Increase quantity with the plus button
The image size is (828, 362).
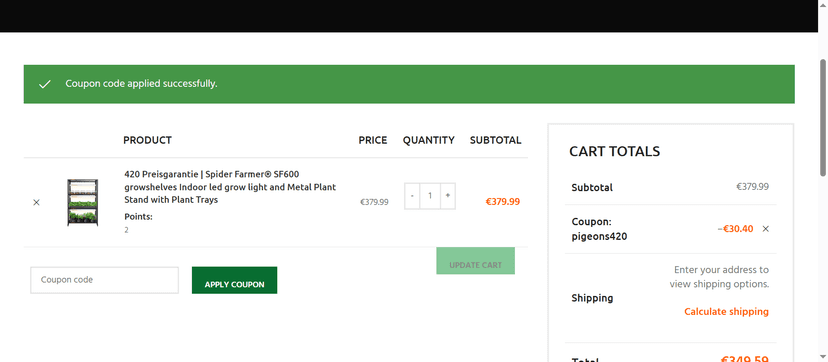(448, 196)
